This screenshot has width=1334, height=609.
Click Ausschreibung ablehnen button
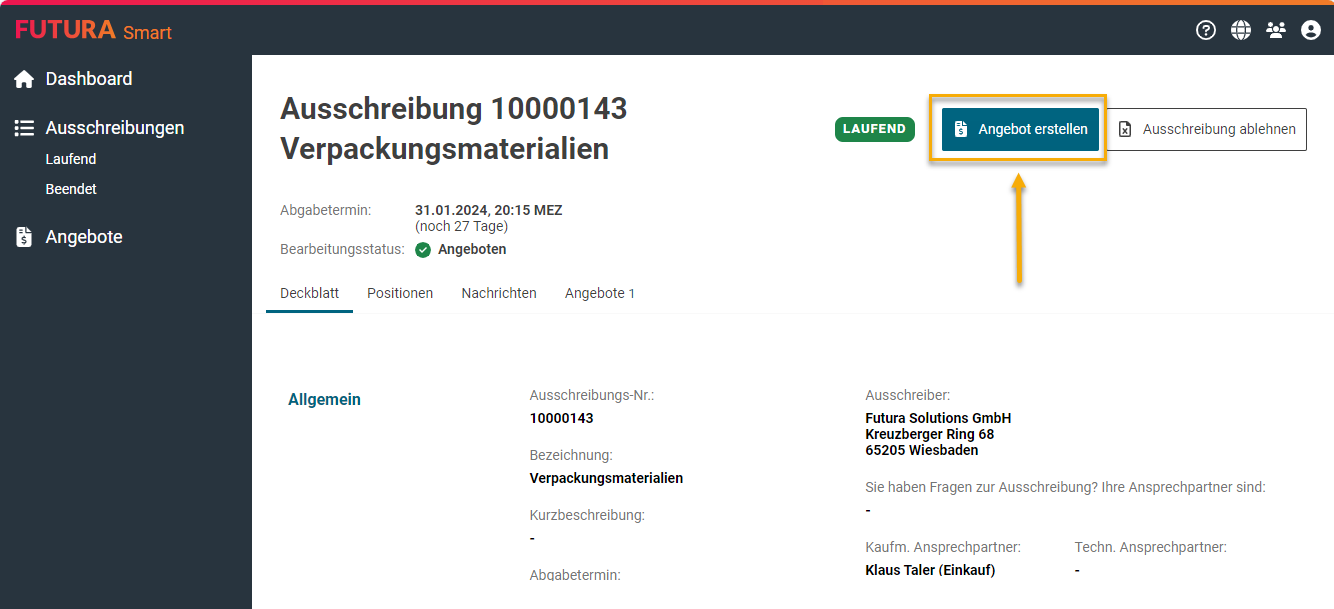(x=1206, y=129)
